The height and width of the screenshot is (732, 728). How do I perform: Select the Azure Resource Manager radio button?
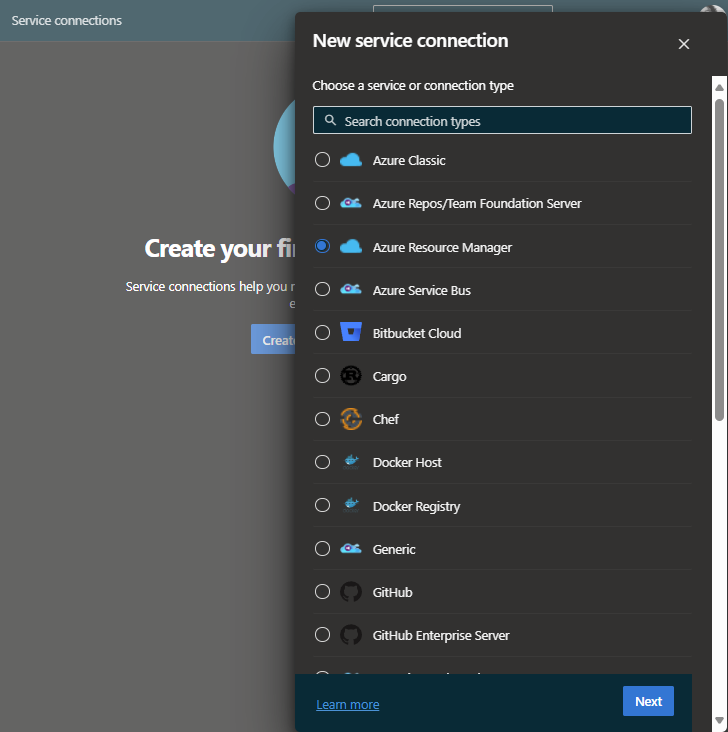click(x=322, y=246)
